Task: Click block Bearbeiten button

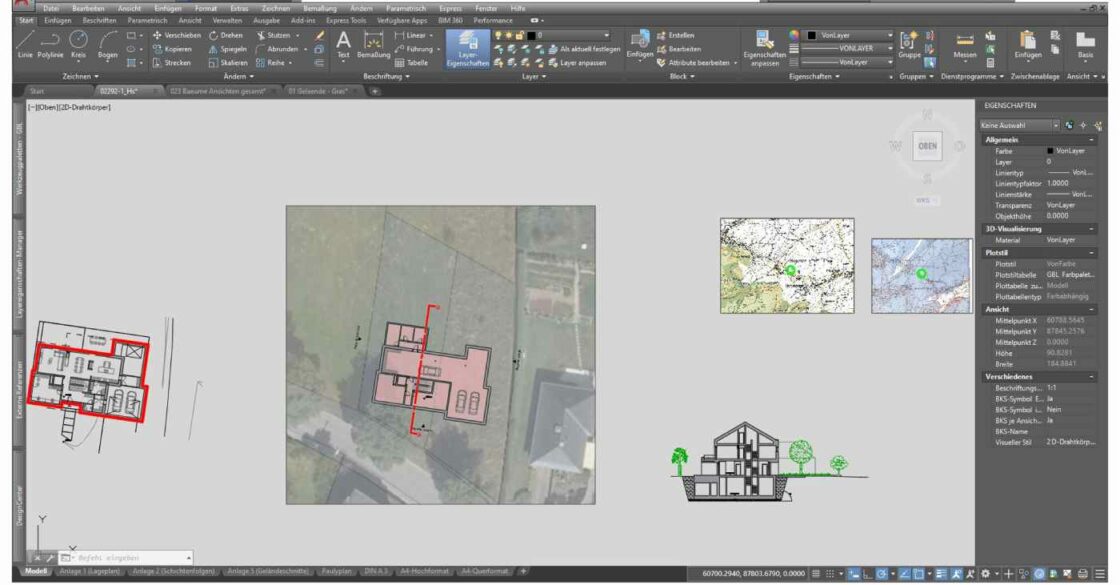Action: 679,49
